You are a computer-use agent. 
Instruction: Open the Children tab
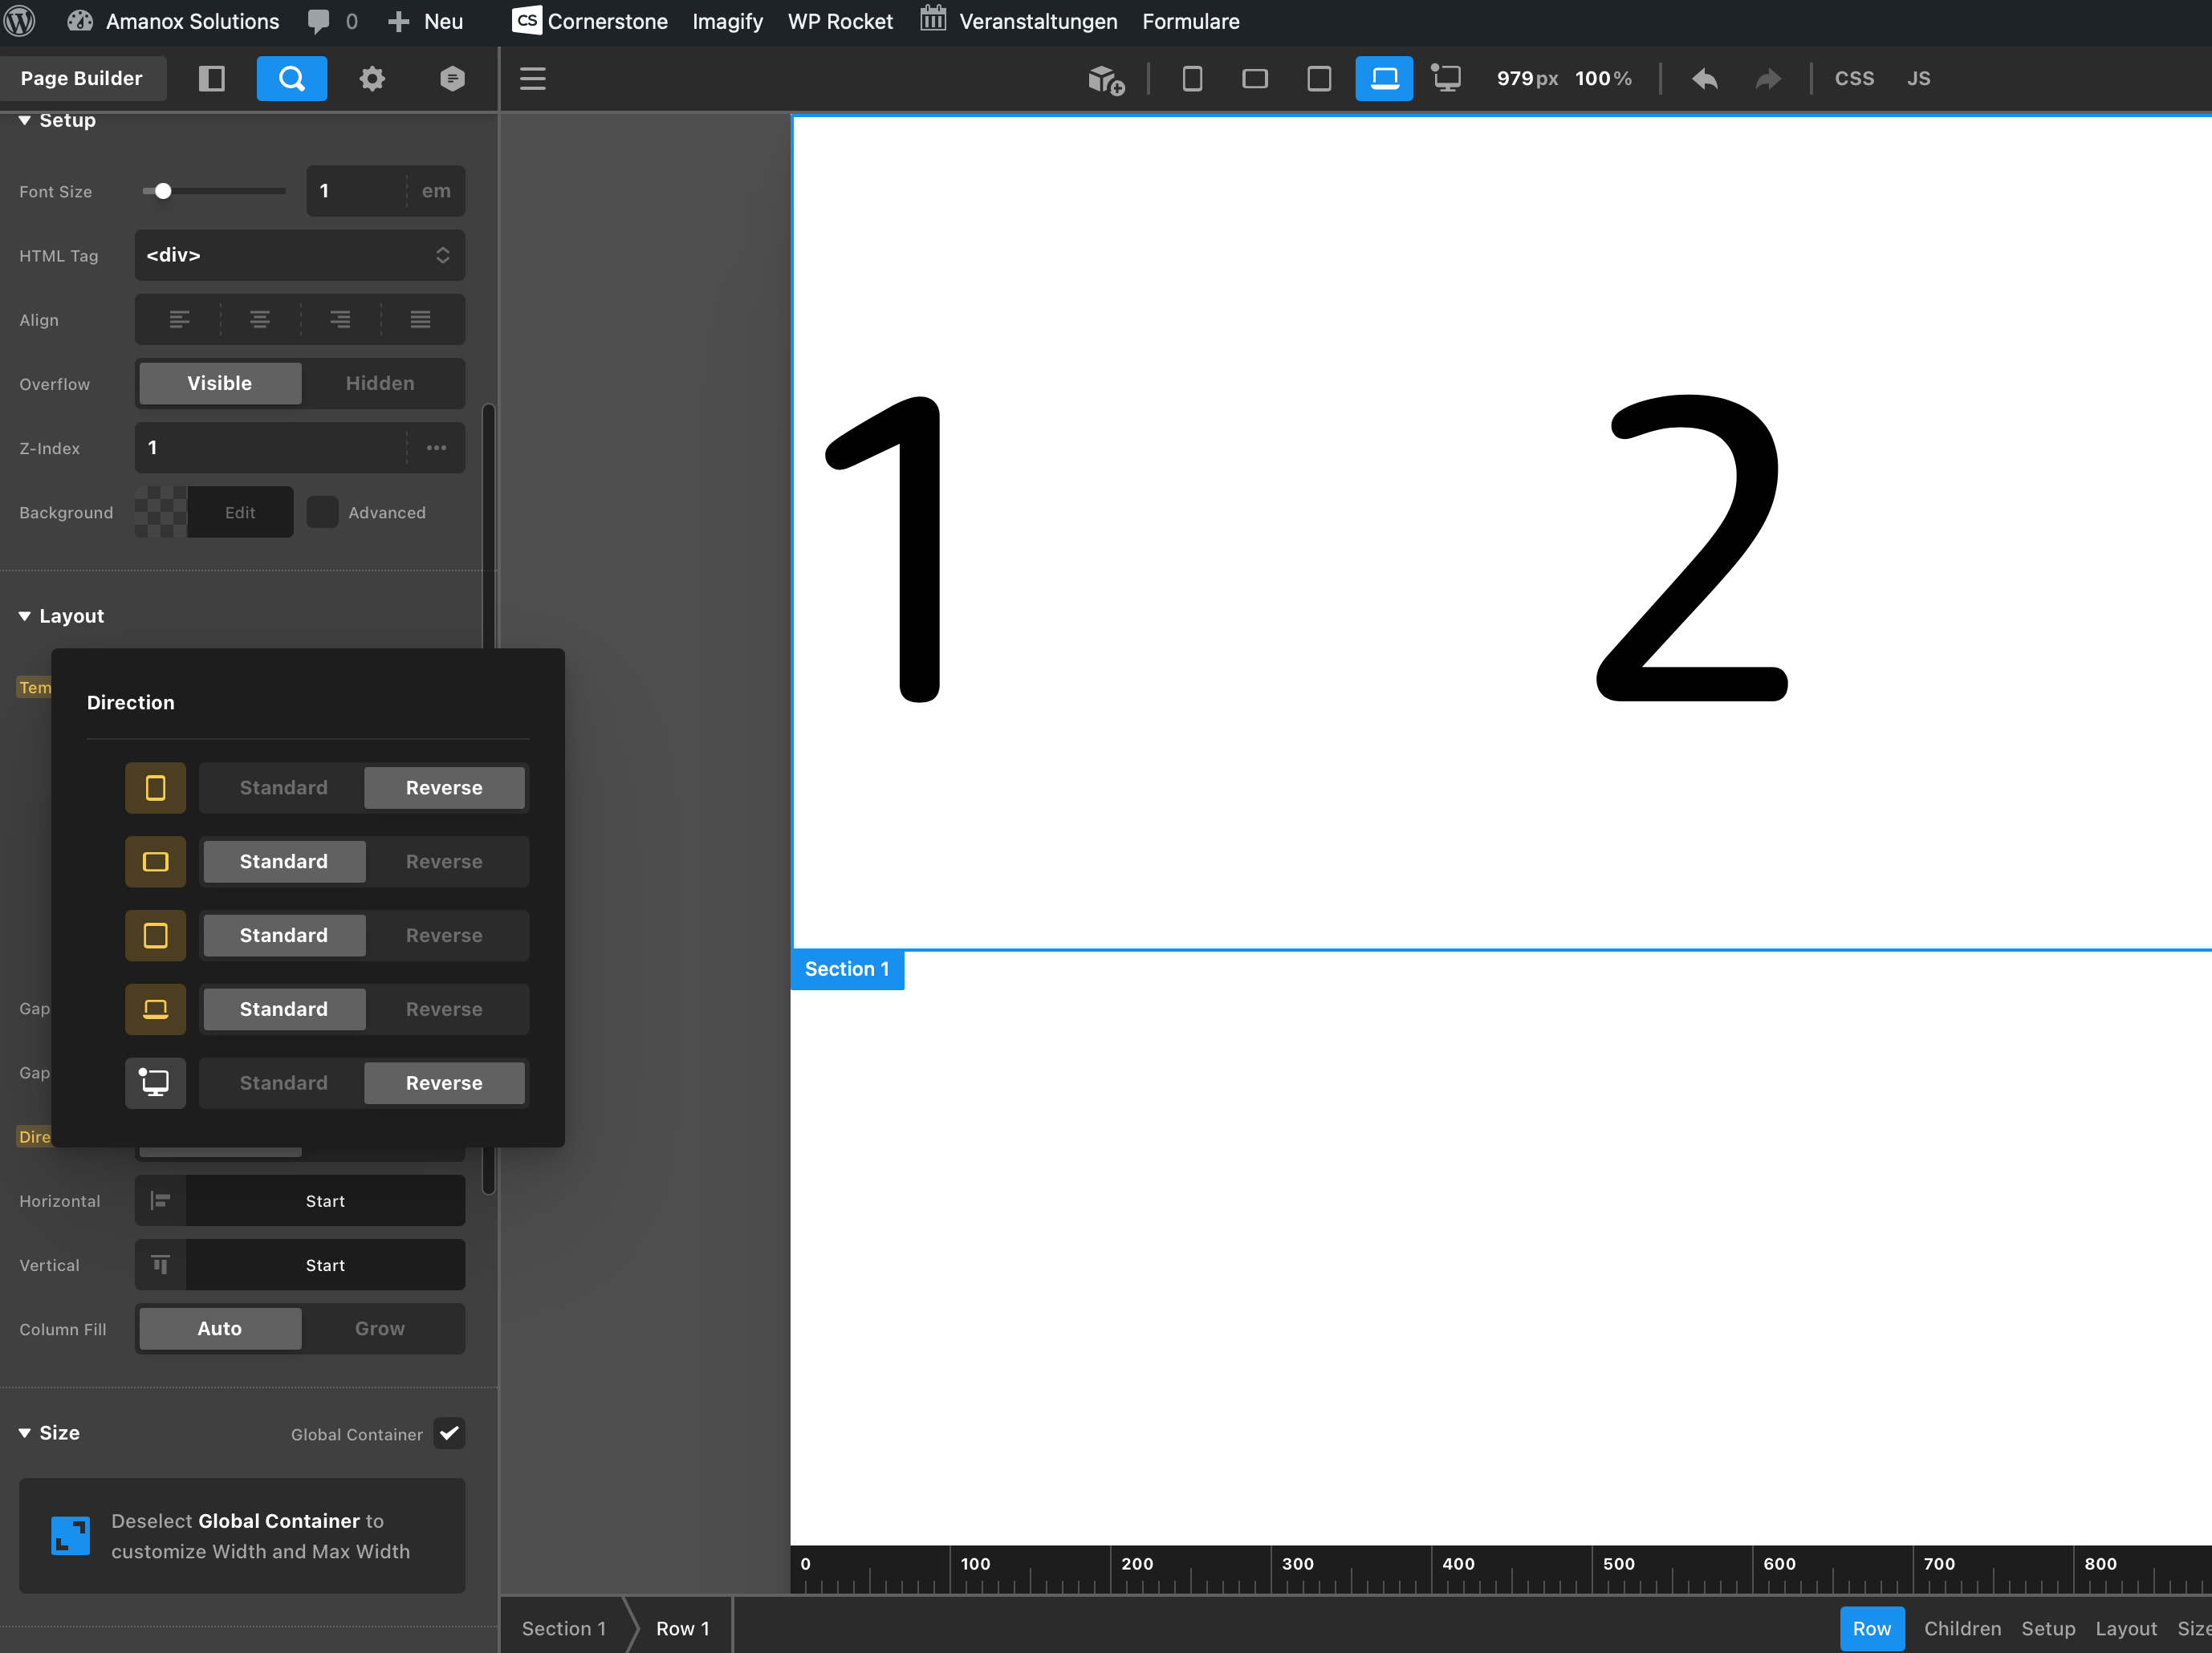tap(1961, 1628)
